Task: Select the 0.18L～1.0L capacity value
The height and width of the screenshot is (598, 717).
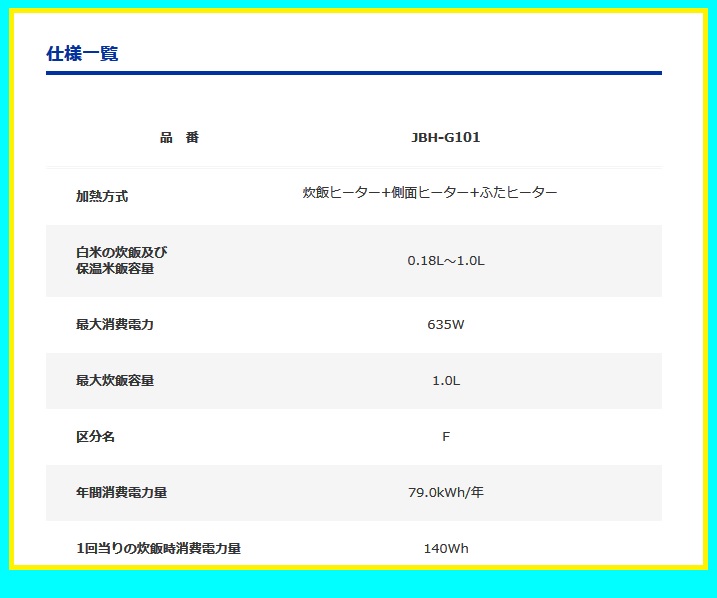Action: (x=445, y=261)
